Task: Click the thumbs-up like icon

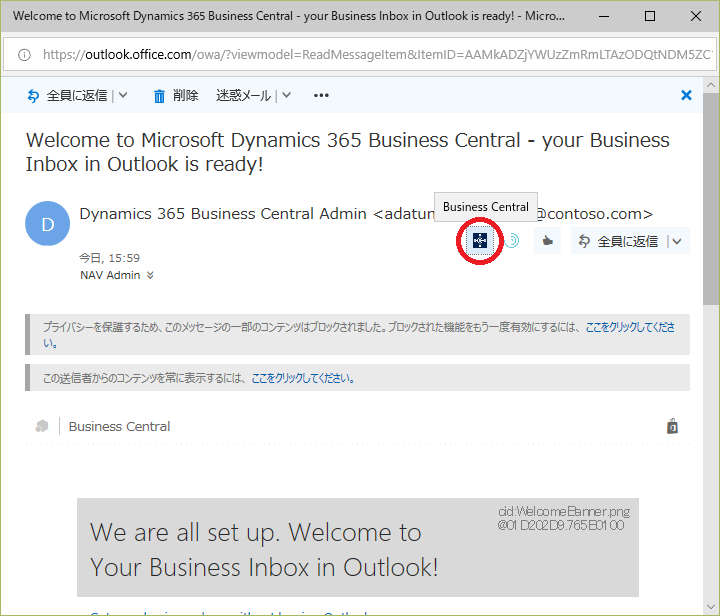Action: pos(547,241)
